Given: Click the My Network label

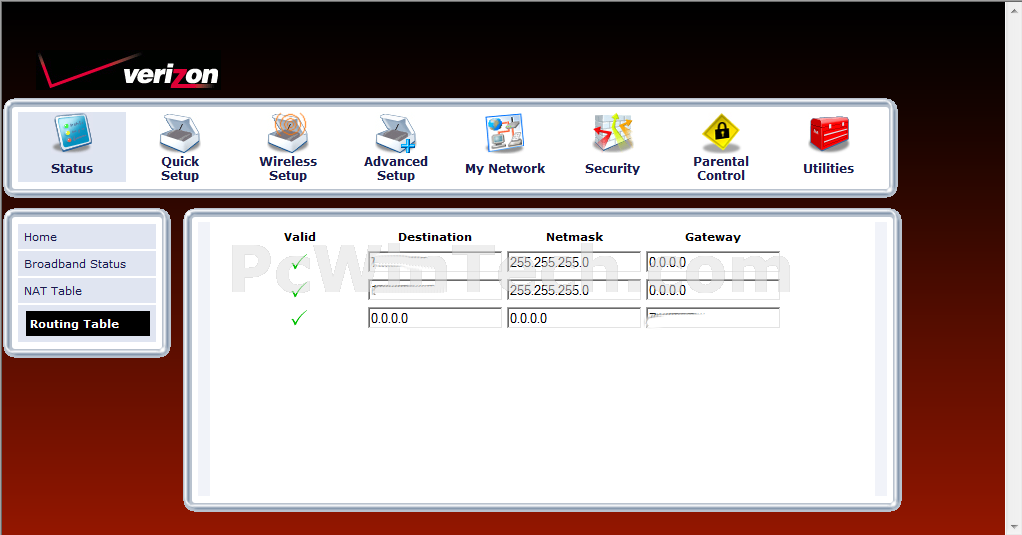Looking at the screenshot, I should (505, 168).
